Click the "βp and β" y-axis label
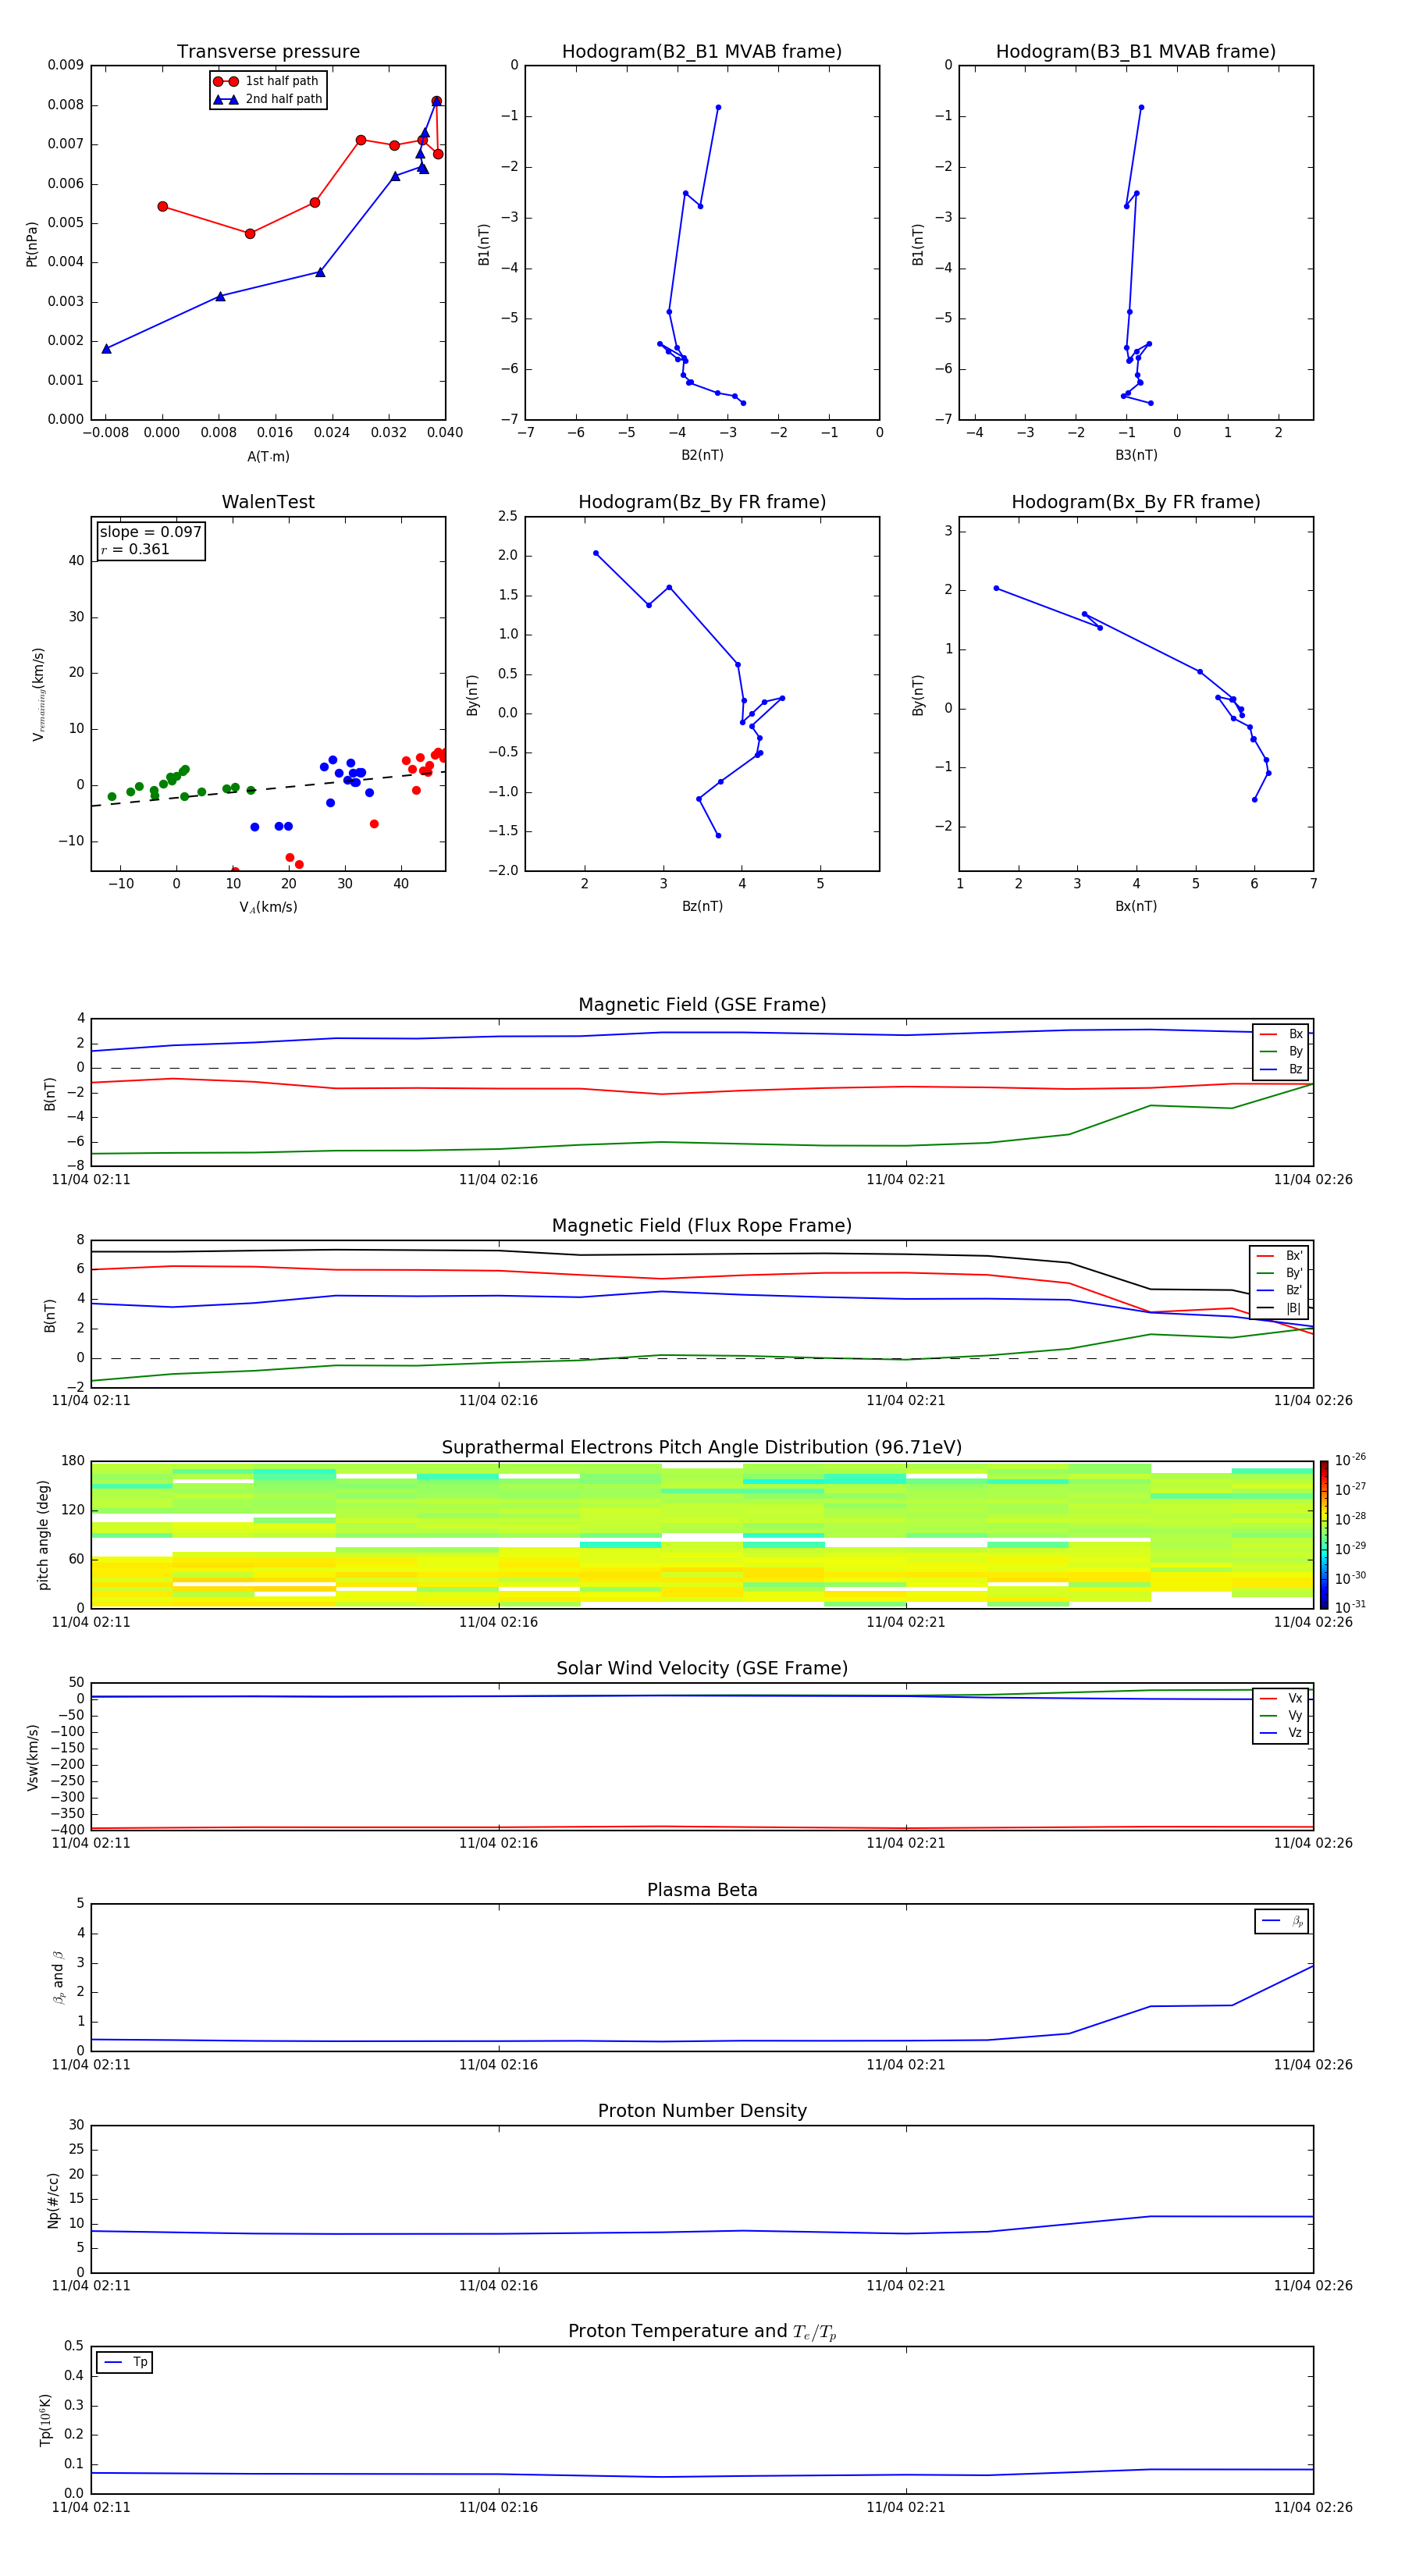The width and height of the screenshot is (1405, 2576). tap(58, 1977)
